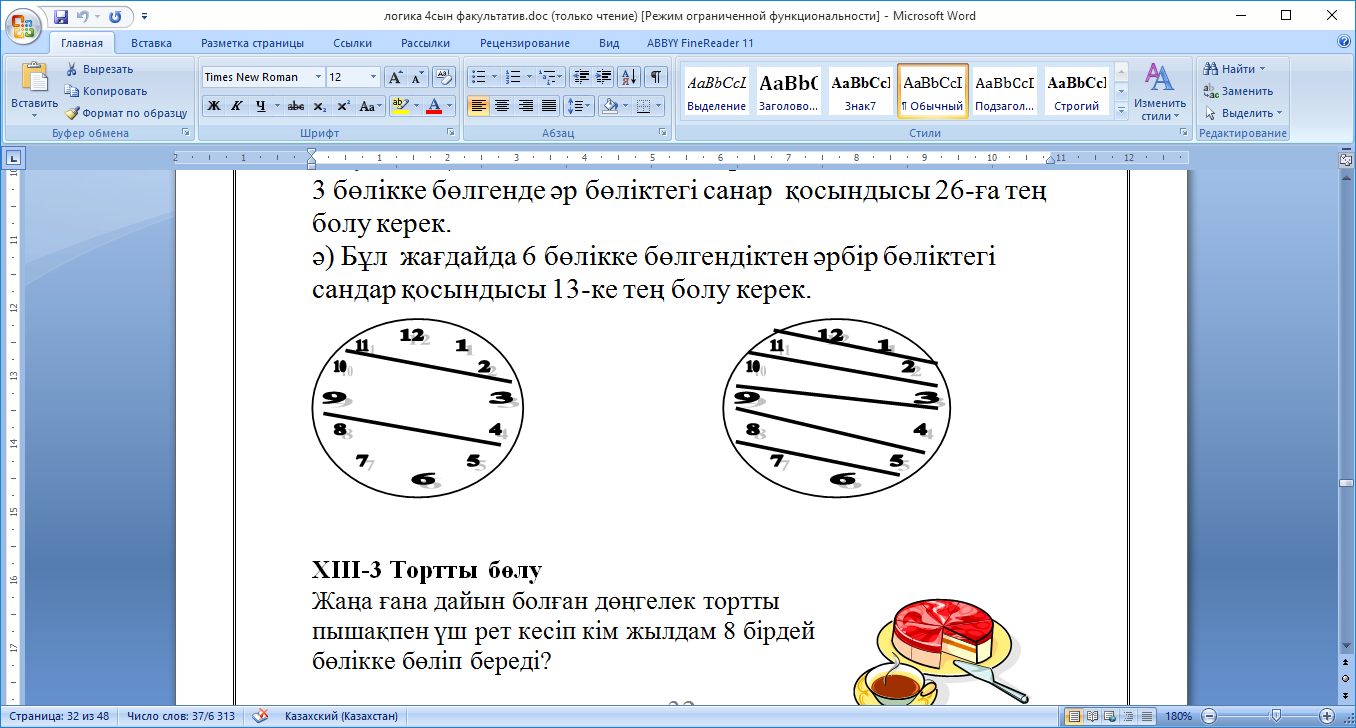Open the Абзац paragraph dialog launcher
This screenshot has width=1356, height=728.
(664, 132)
